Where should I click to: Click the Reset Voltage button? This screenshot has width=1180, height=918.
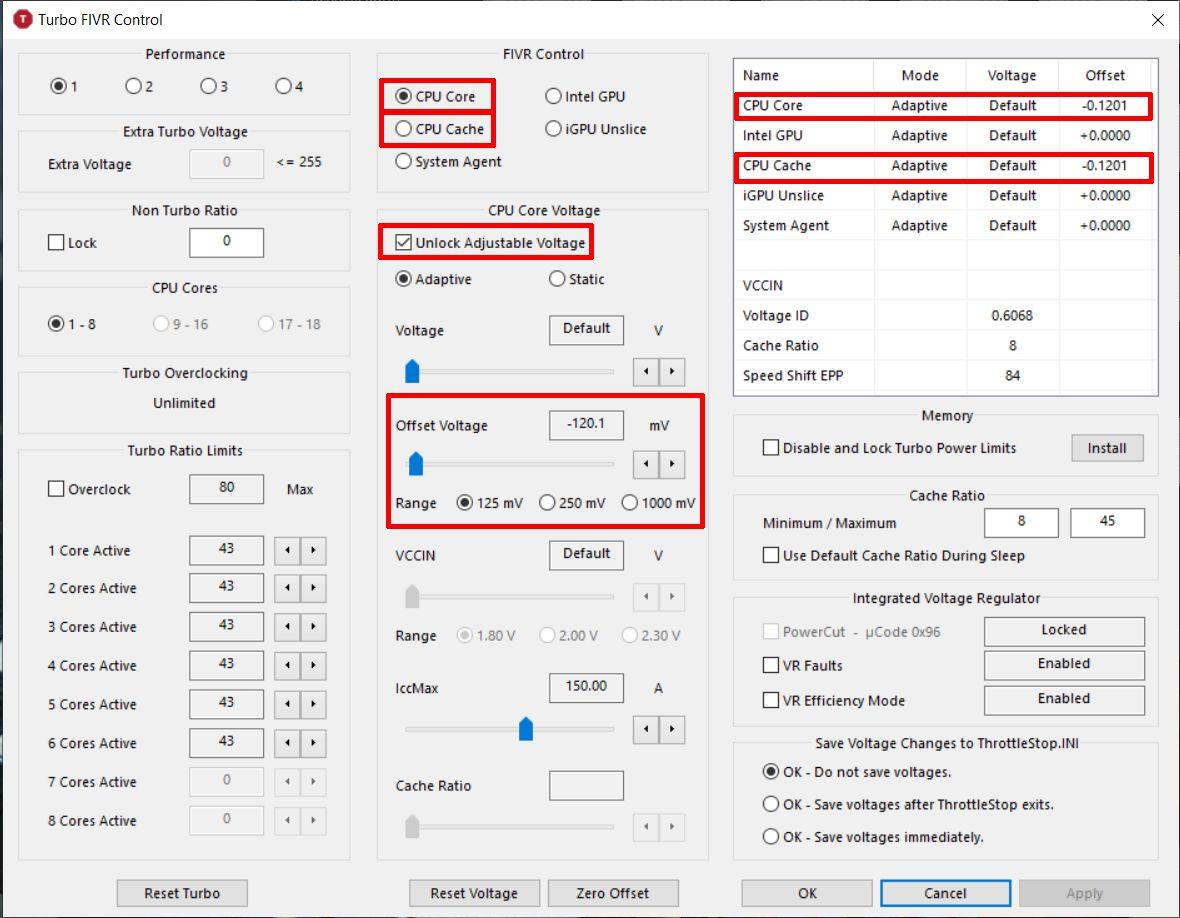point(474,893)
